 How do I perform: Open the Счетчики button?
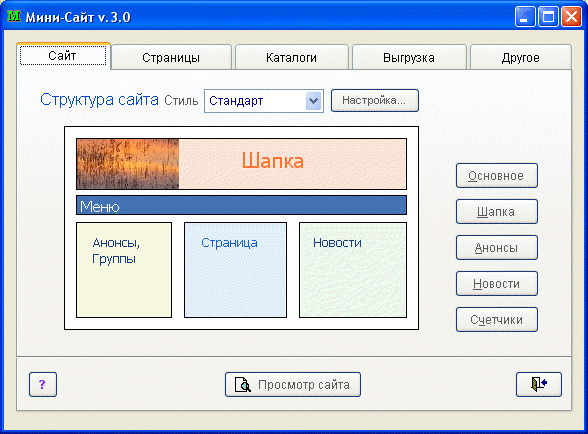(496, 320)
